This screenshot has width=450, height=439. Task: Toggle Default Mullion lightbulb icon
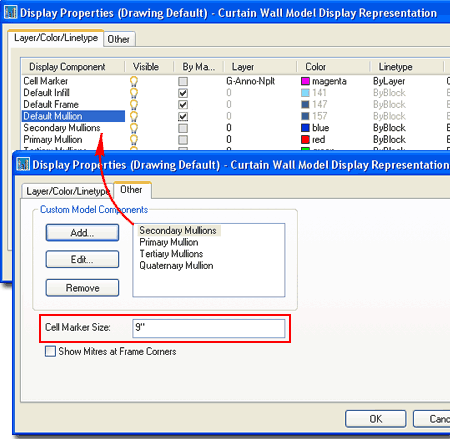[x=134, y=116]
